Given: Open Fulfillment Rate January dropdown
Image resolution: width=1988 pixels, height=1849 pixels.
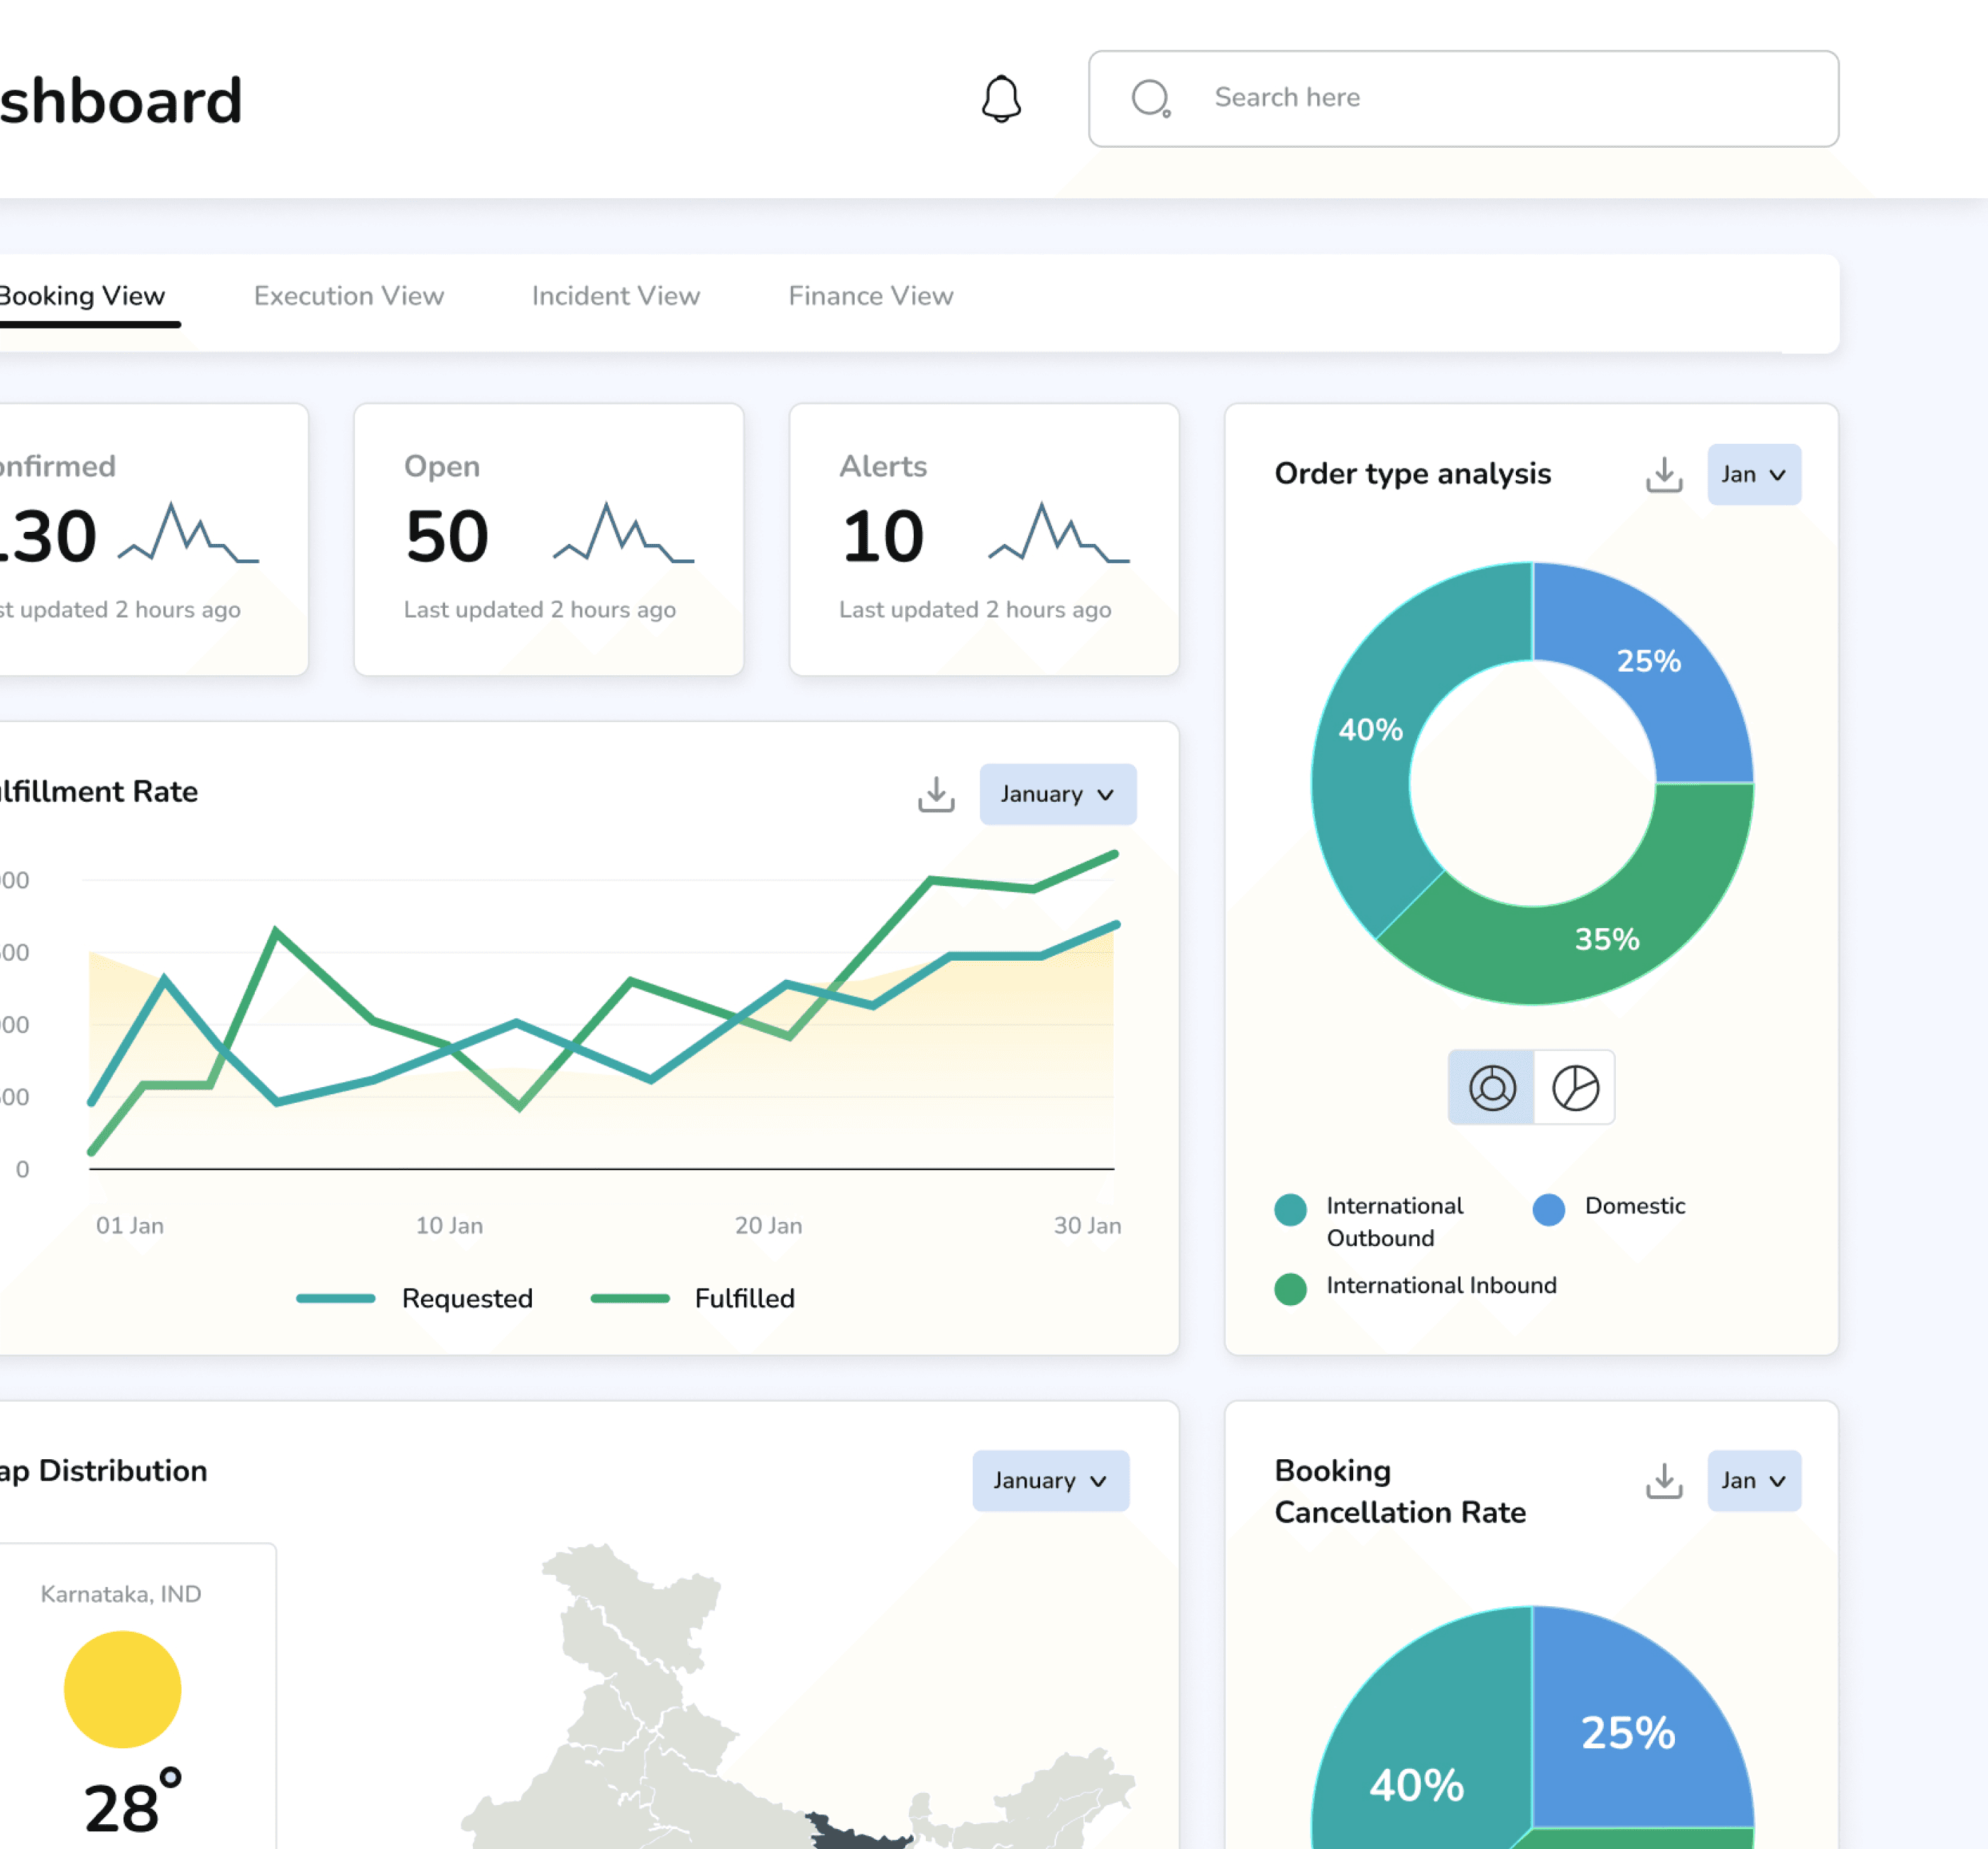Looking at the screenshot, I should (x=1057, y=794).
